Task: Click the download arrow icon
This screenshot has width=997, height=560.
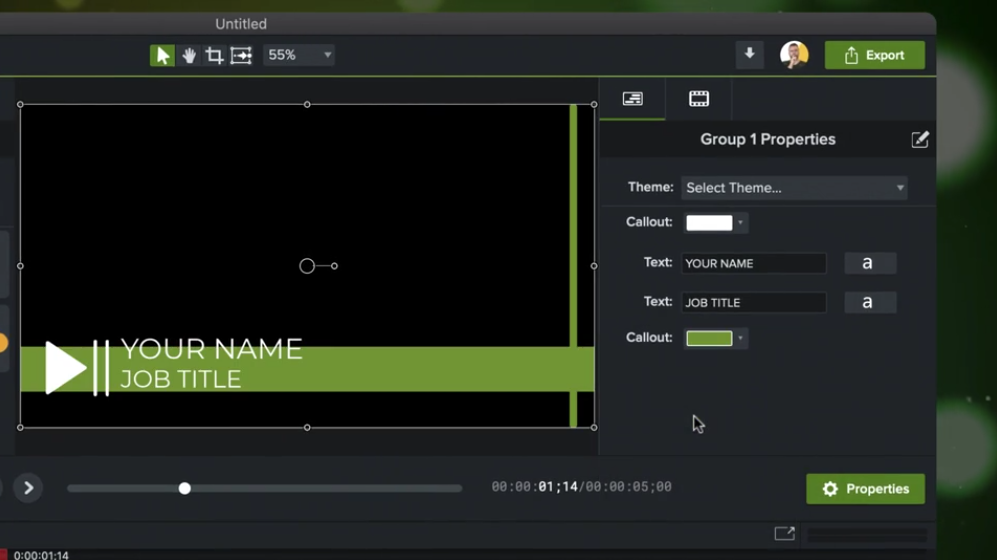Action: click(x=749, y=54)
